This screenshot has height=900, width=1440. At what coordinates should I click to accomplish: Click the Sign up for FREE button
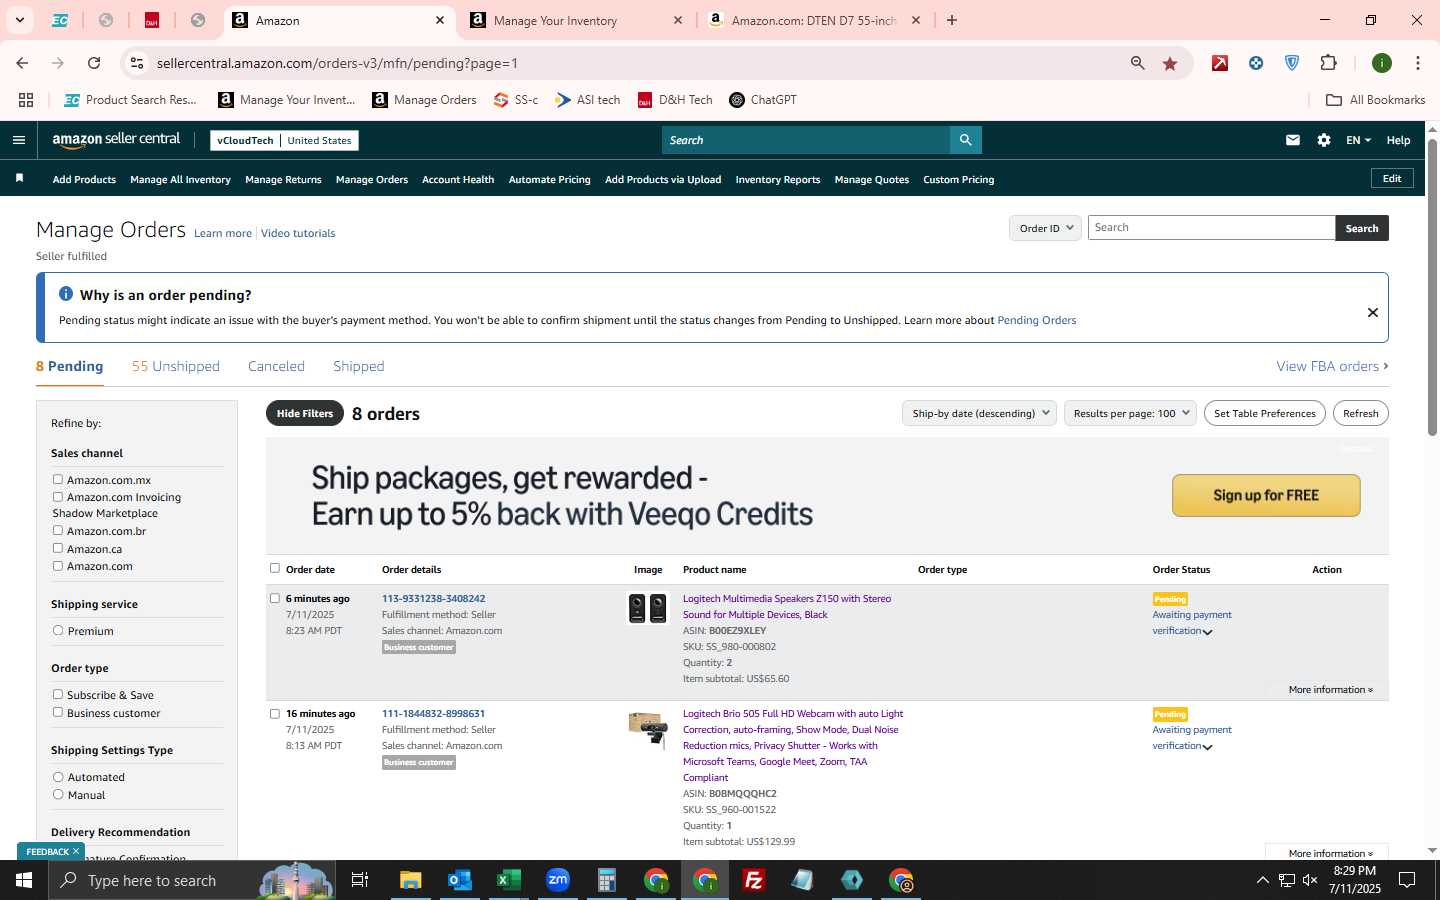(x=1266, y=495)
